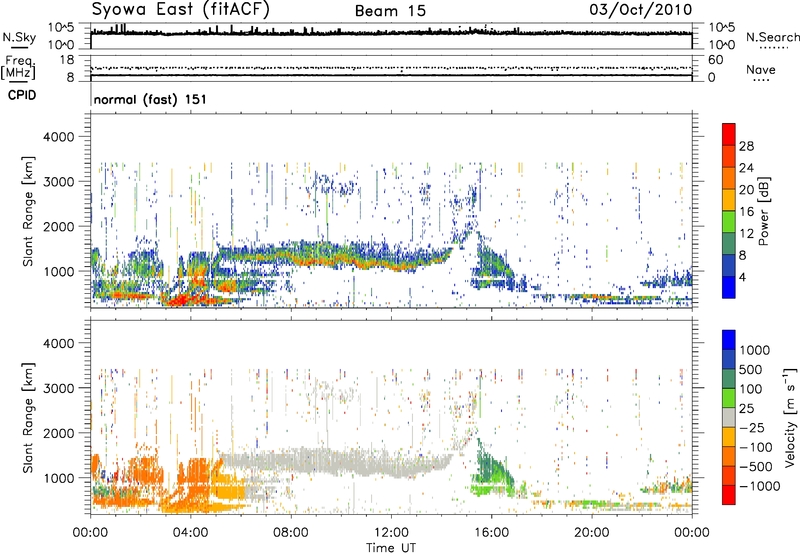Click the '04:00' time axis tick
The width and height of the screenshot is (800, 554).
tap(191, 533)
